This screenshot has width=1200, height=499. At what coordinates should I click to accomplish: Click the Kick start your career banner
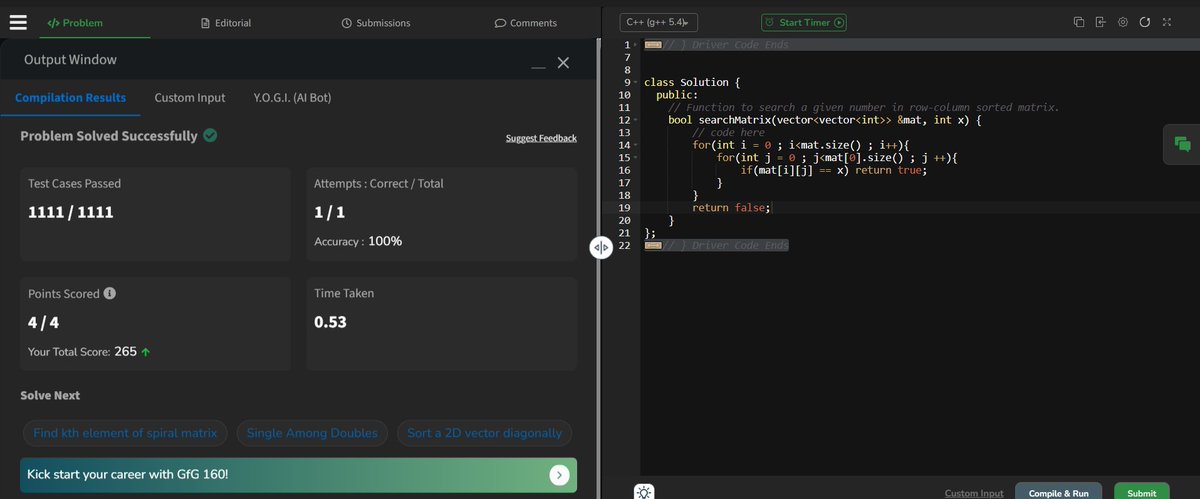tap(298, 474)
